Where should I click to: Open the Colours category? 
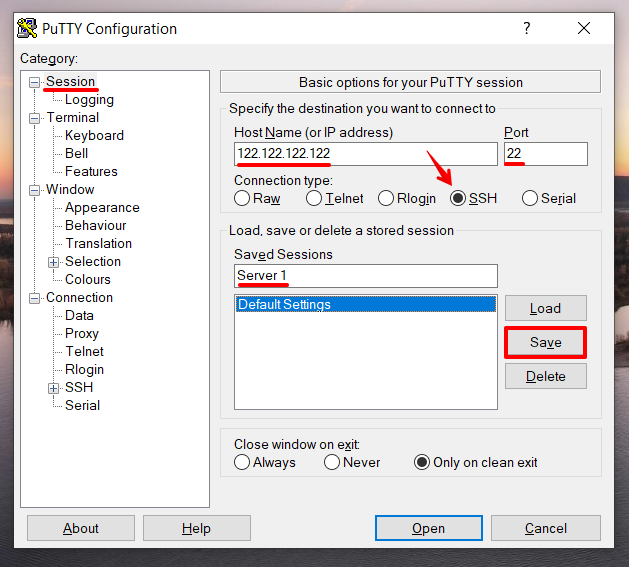point(88,280)
